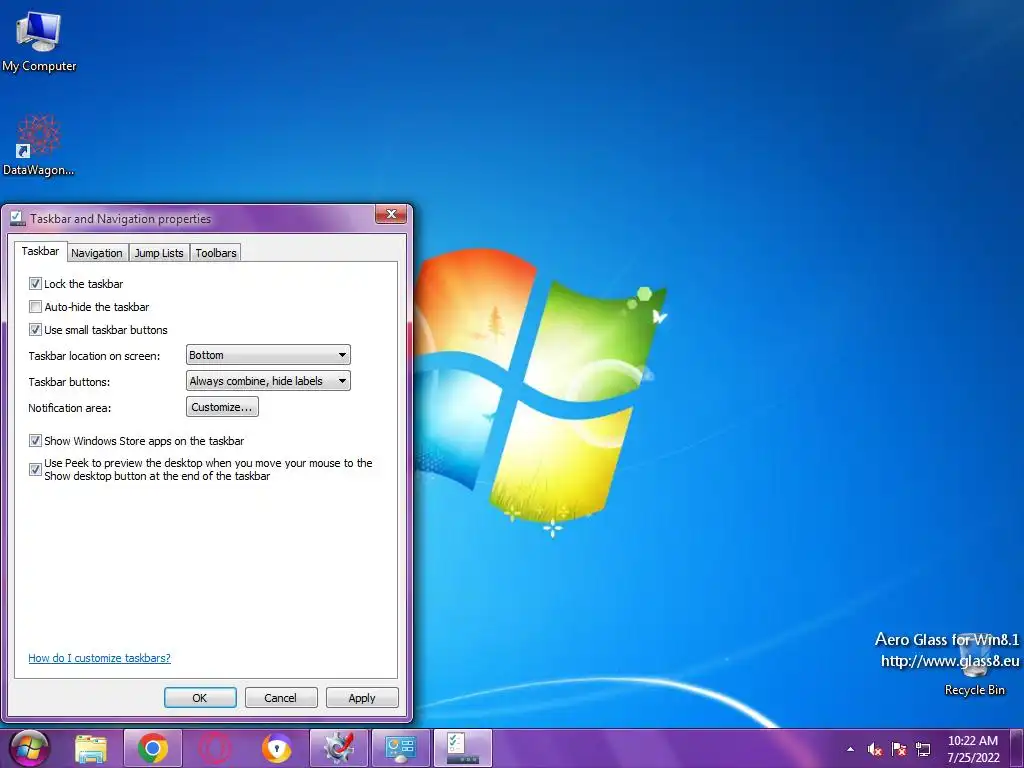Switch to the Navigation tab
1024x768 pixels.
97,253
